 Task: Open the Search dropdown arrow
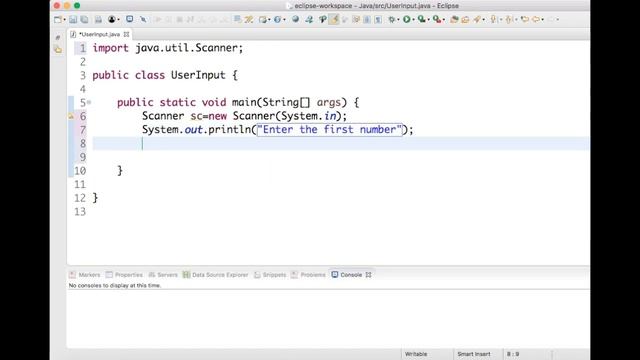(x=484, y=20)
